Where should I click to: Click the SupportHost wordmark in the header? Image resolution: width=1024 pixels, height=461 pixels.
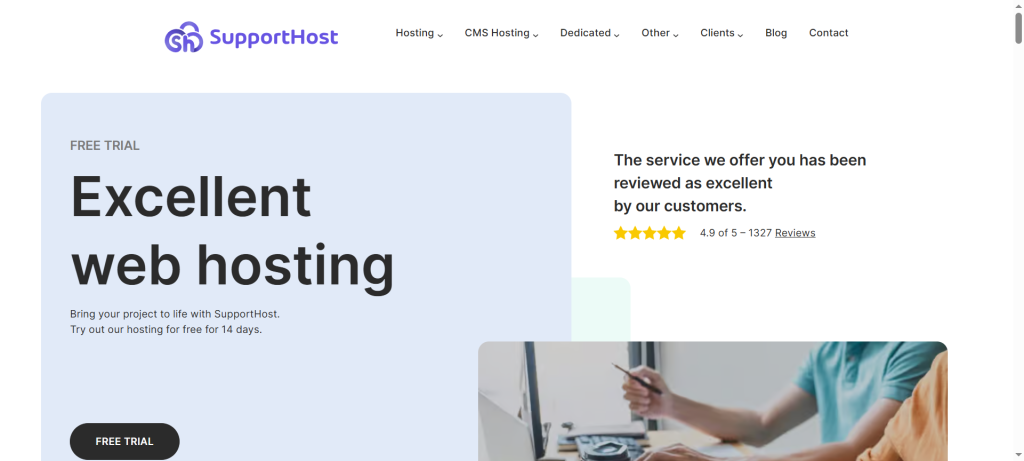point(274,37)
